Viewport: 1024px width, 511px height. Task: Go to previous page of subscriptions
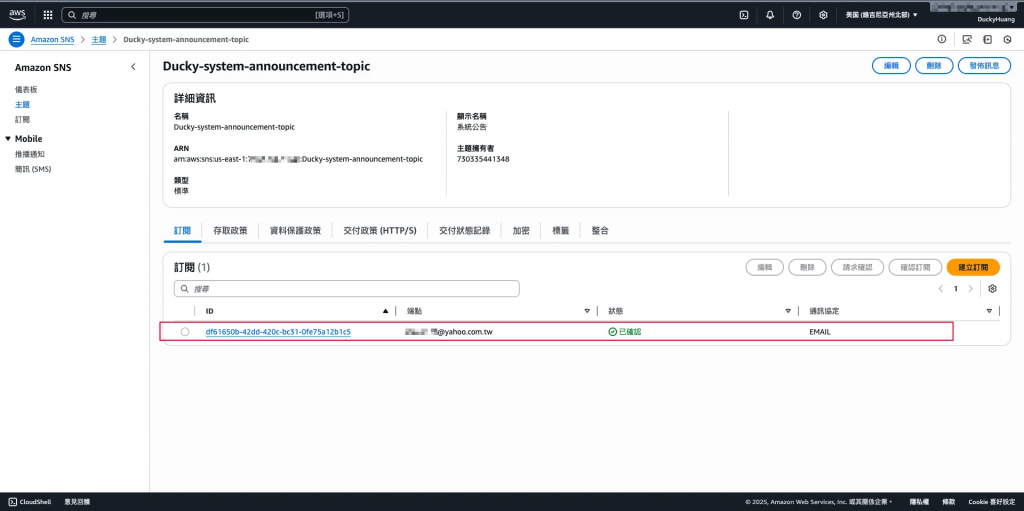click(940, 289)
